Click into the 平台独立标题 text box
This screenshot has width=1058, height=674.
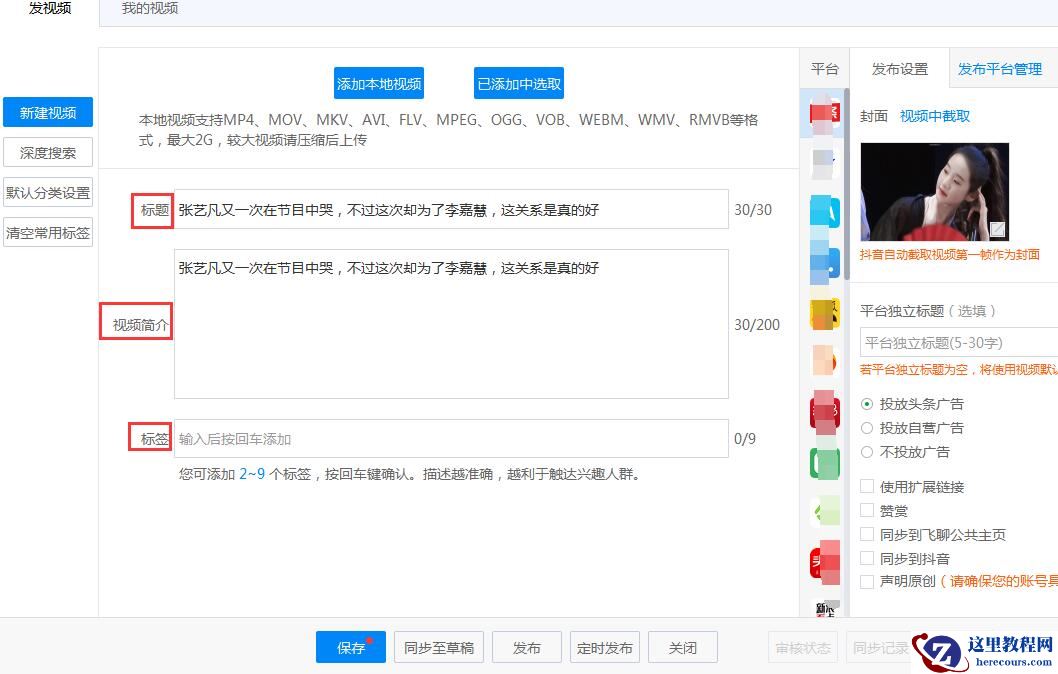[x=955, y=343]
